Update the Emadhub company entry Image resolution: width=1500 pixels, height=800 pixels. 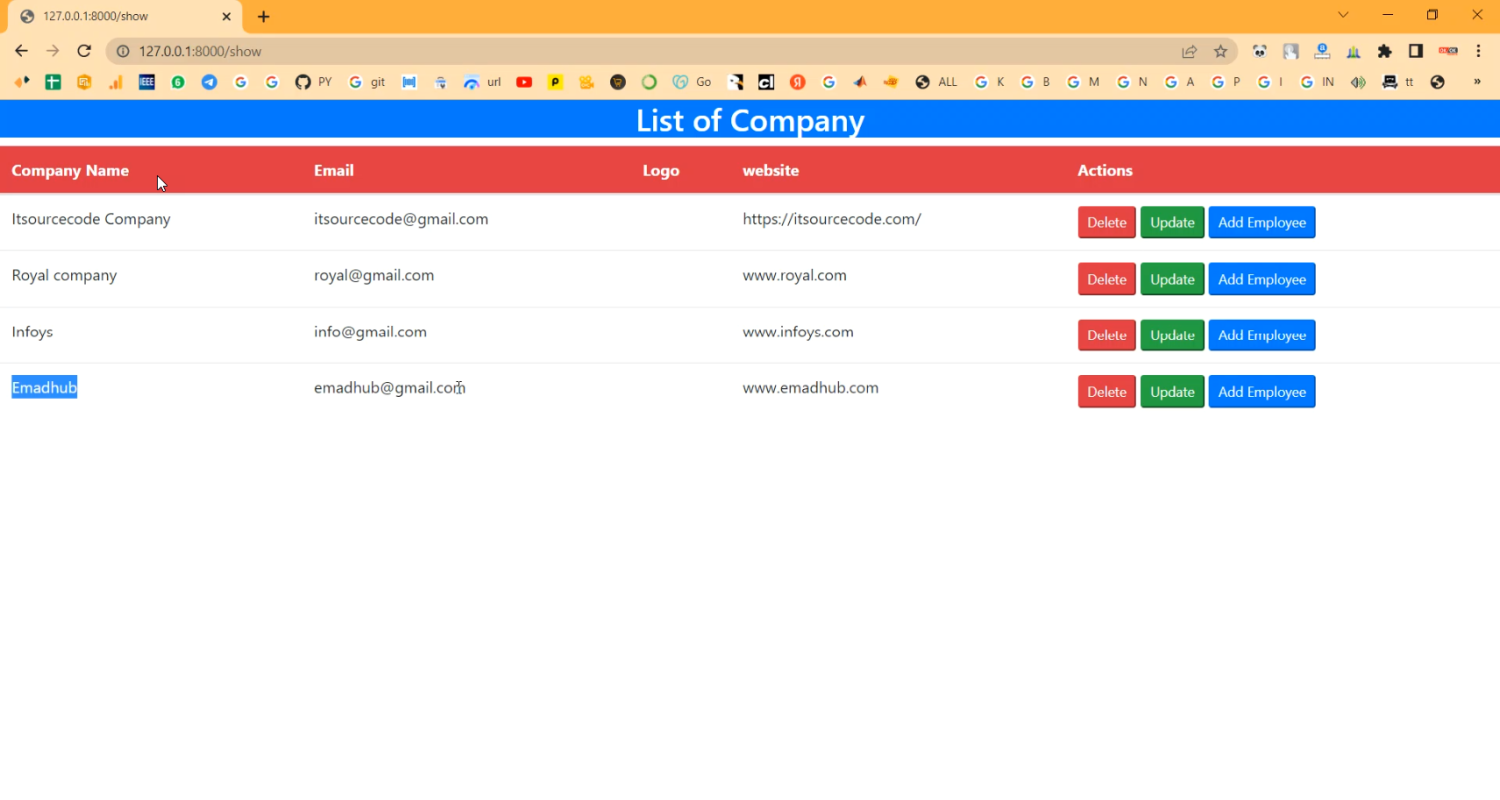coord(1172,392)
